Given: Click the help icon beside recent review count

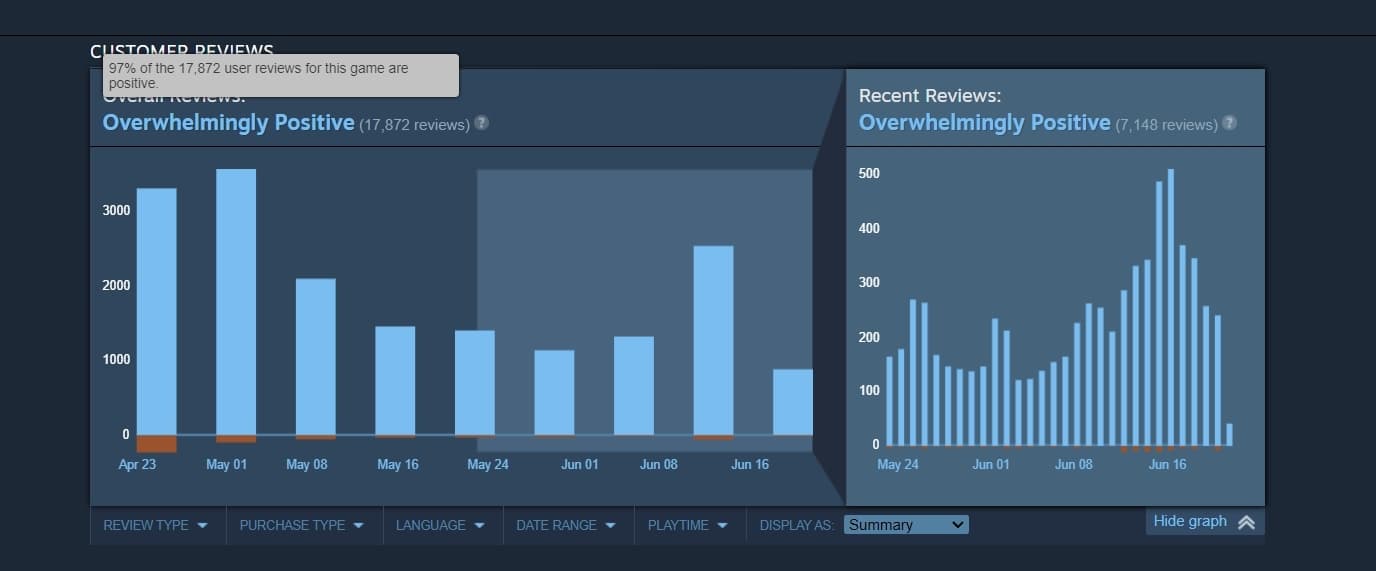Looking at the screenshot, I should pos(1229,123).
